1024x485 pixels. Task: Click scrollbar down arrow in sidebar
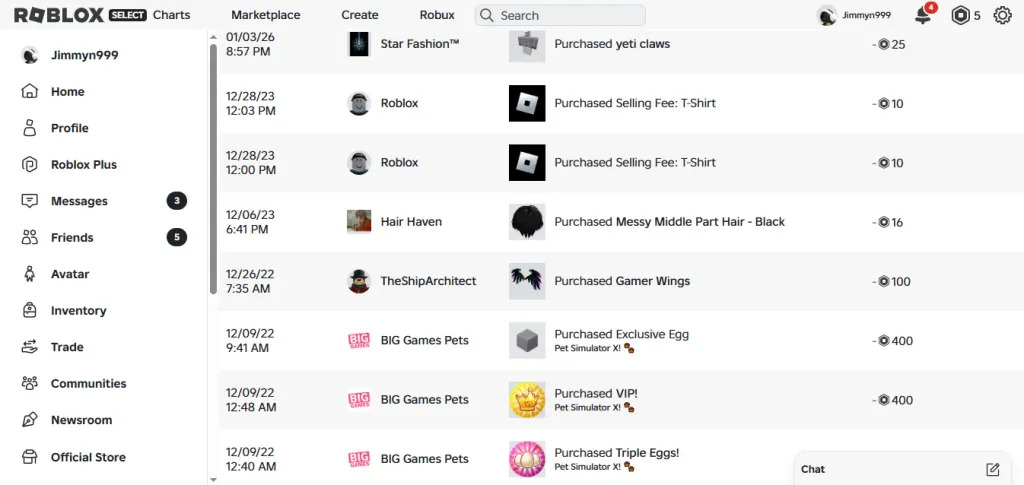tap(213, 480)
